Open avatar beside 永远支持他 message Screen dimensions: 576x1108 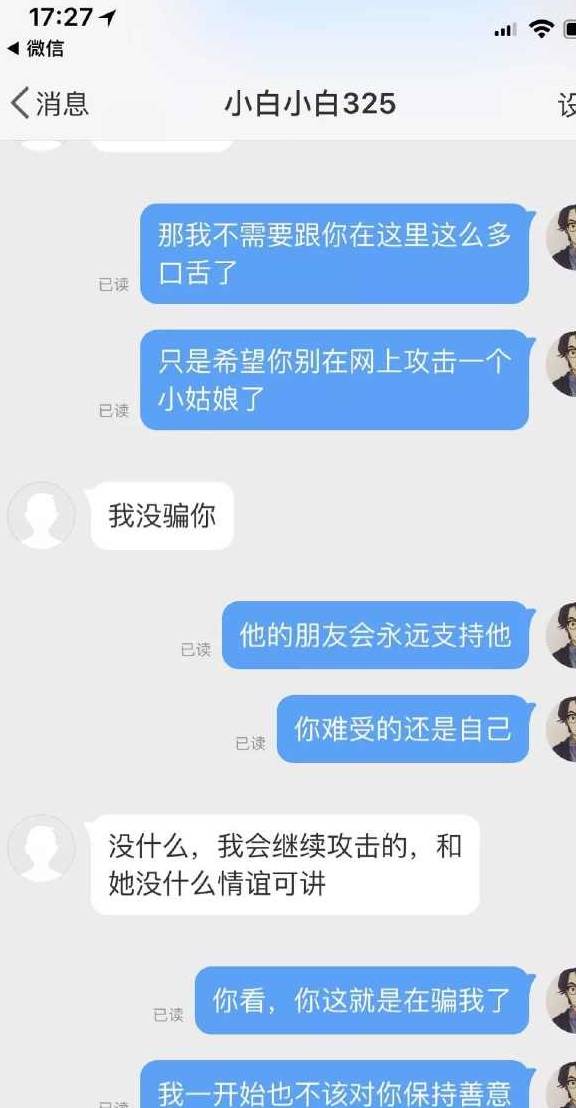point(562,635)
